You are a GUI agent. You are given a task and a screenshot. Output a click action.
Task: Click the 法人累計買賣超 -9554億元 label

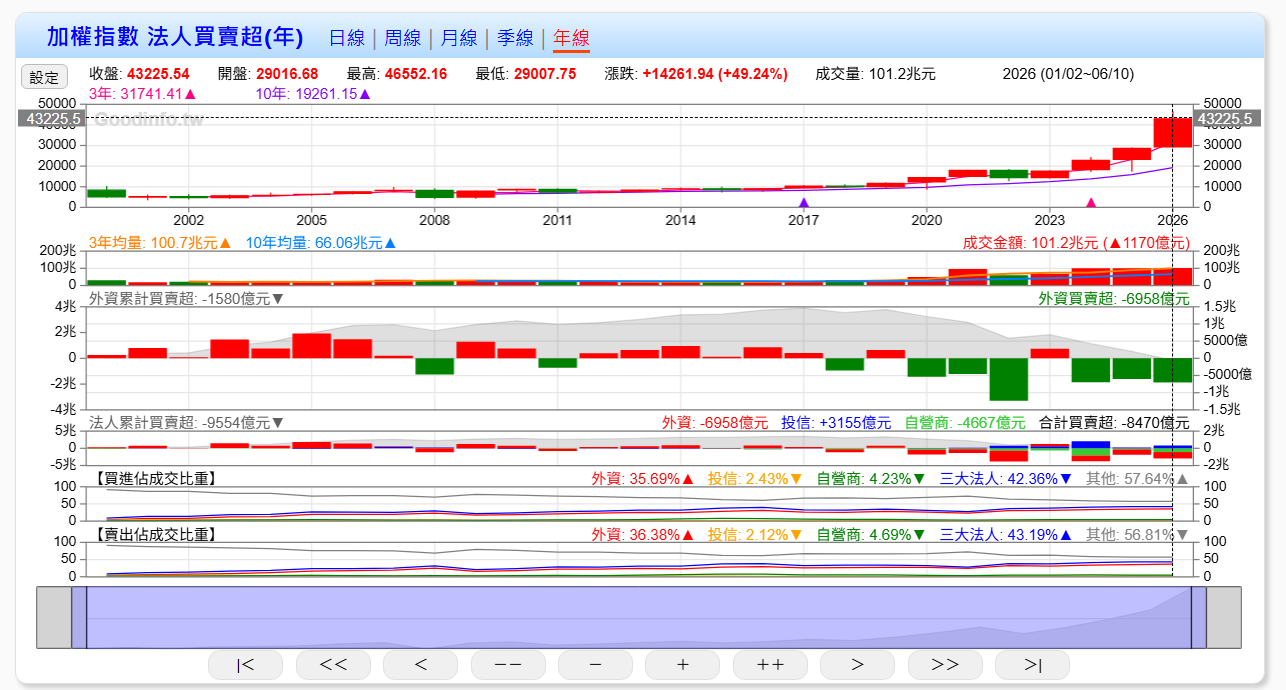[x=187, y=423]
